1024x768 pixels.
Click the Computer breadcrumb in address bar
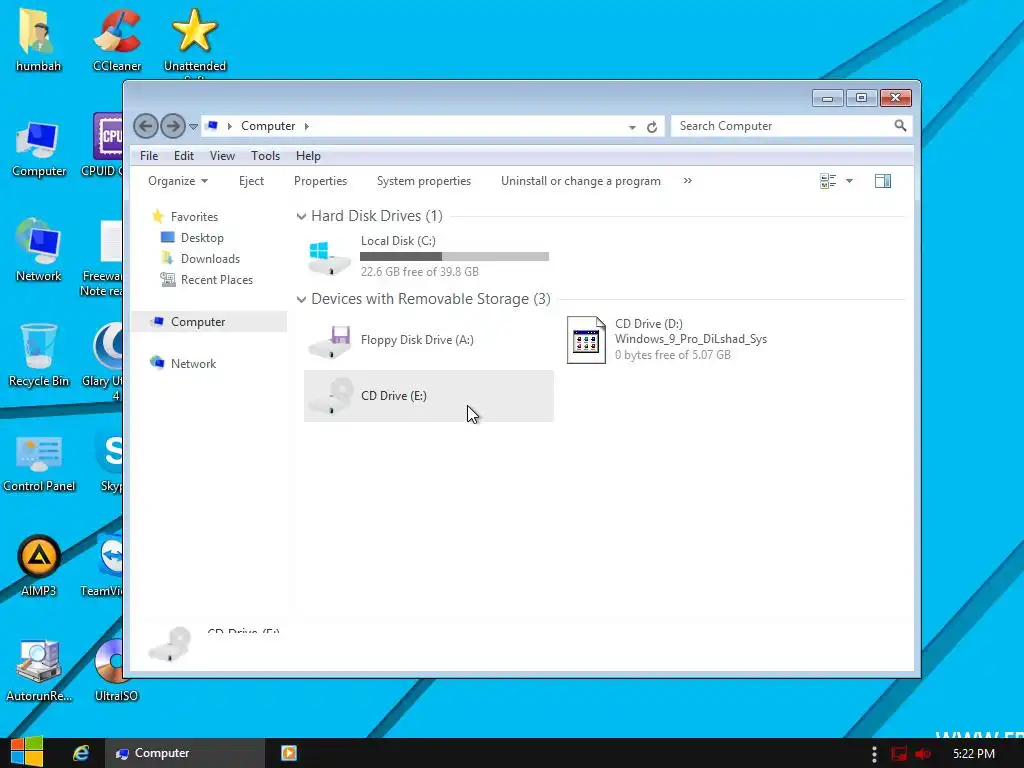(268, 126)
